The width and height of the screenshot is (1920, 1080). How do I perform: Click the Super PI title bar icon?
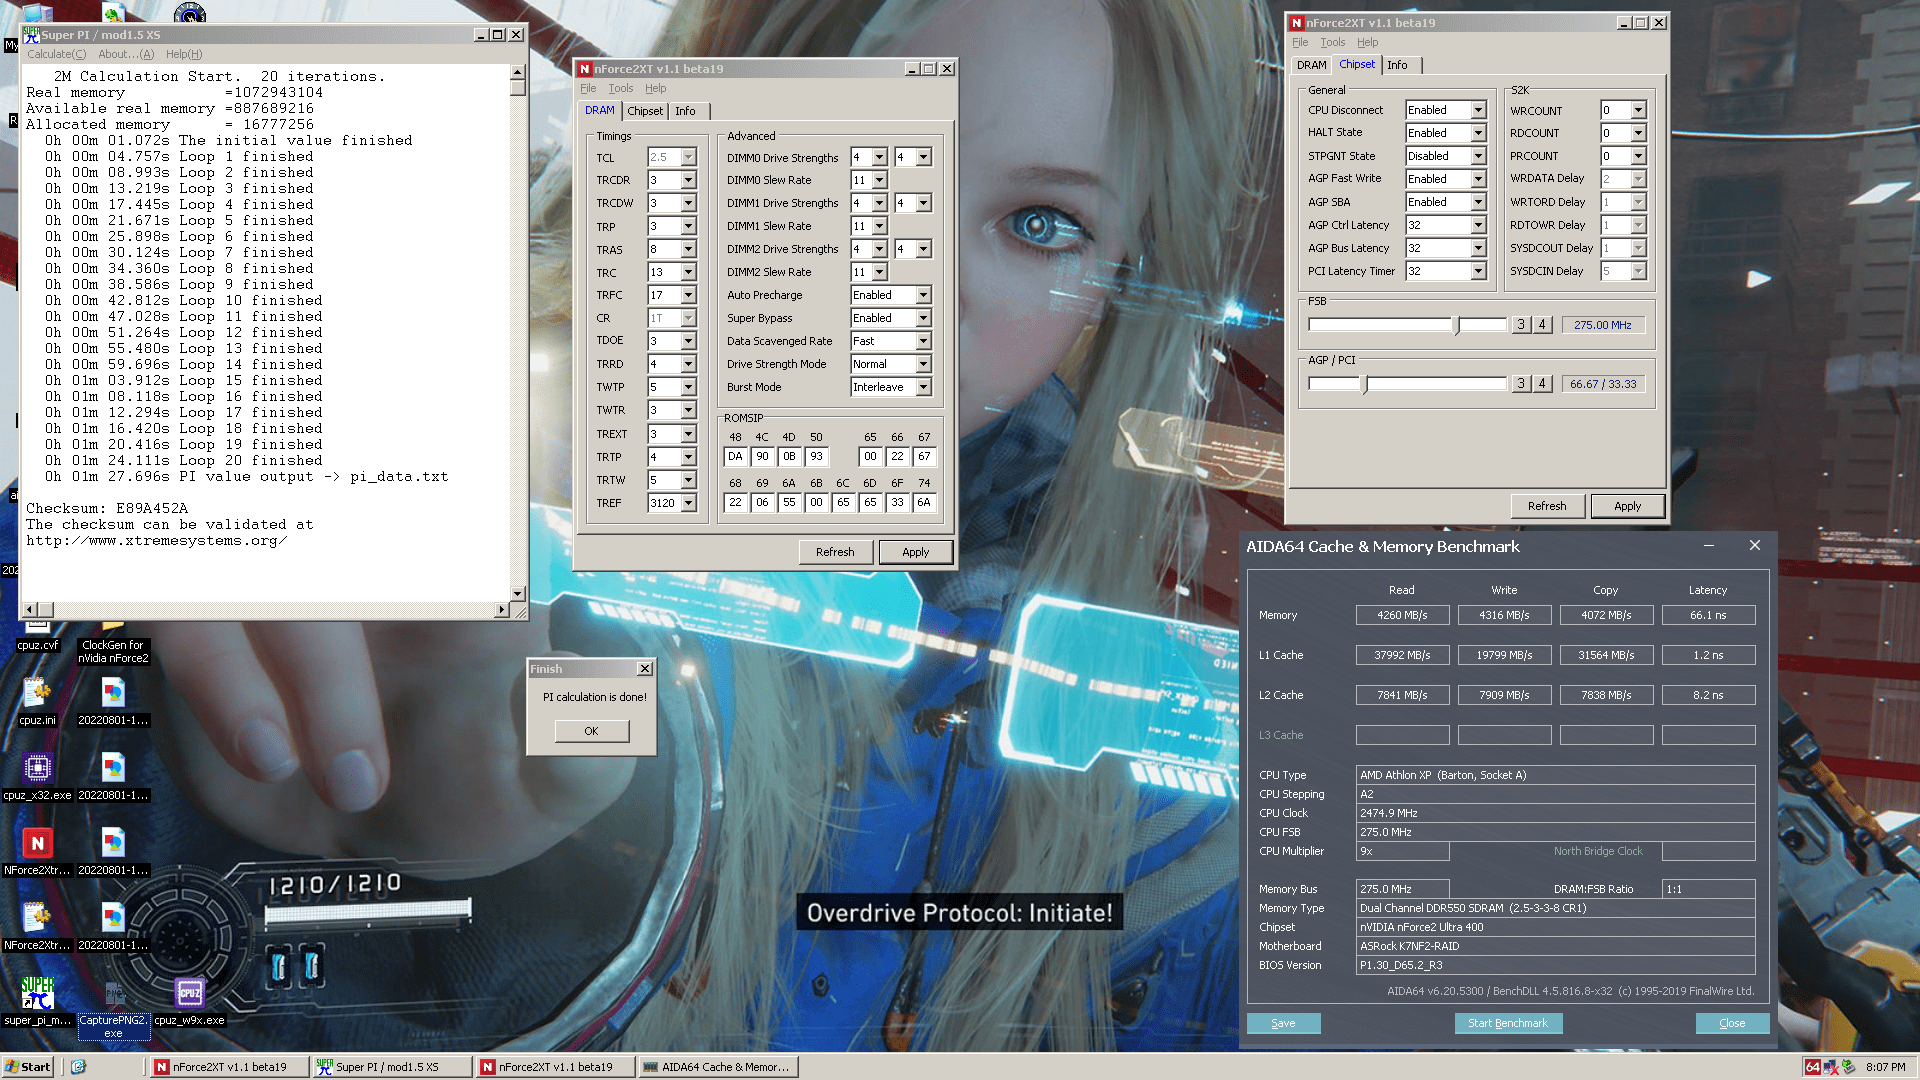pyautogui.click(x=32, y=34)
